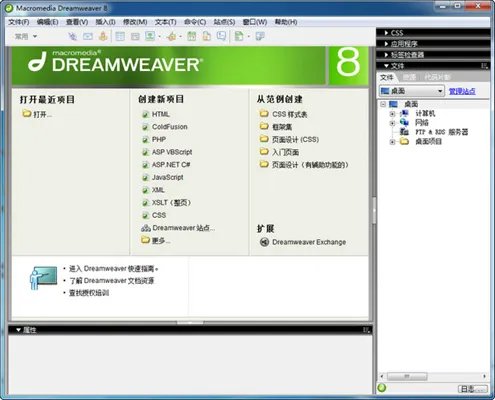Screen dimensions: 495x400
Task: Insert a Hyperlink from the toolbar
Action: click(72, 36)
